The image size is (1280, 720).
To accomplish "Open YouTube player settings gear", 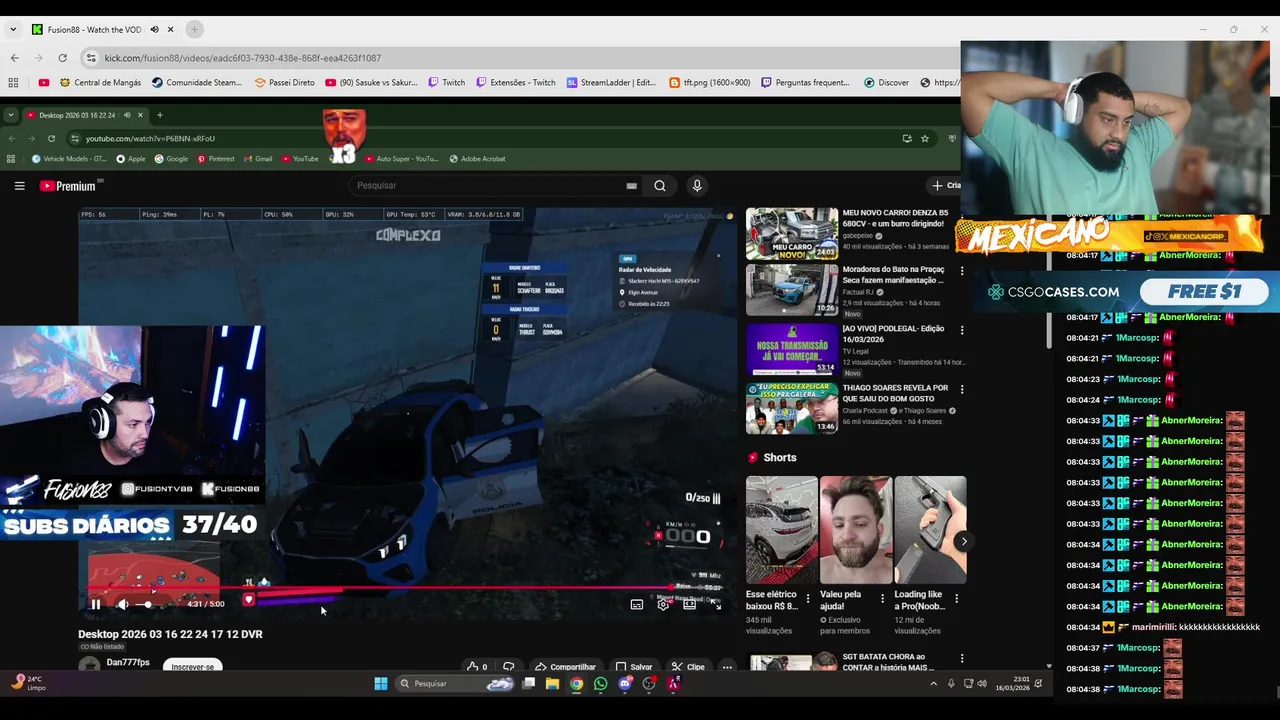I will click(x=663, y=604).
